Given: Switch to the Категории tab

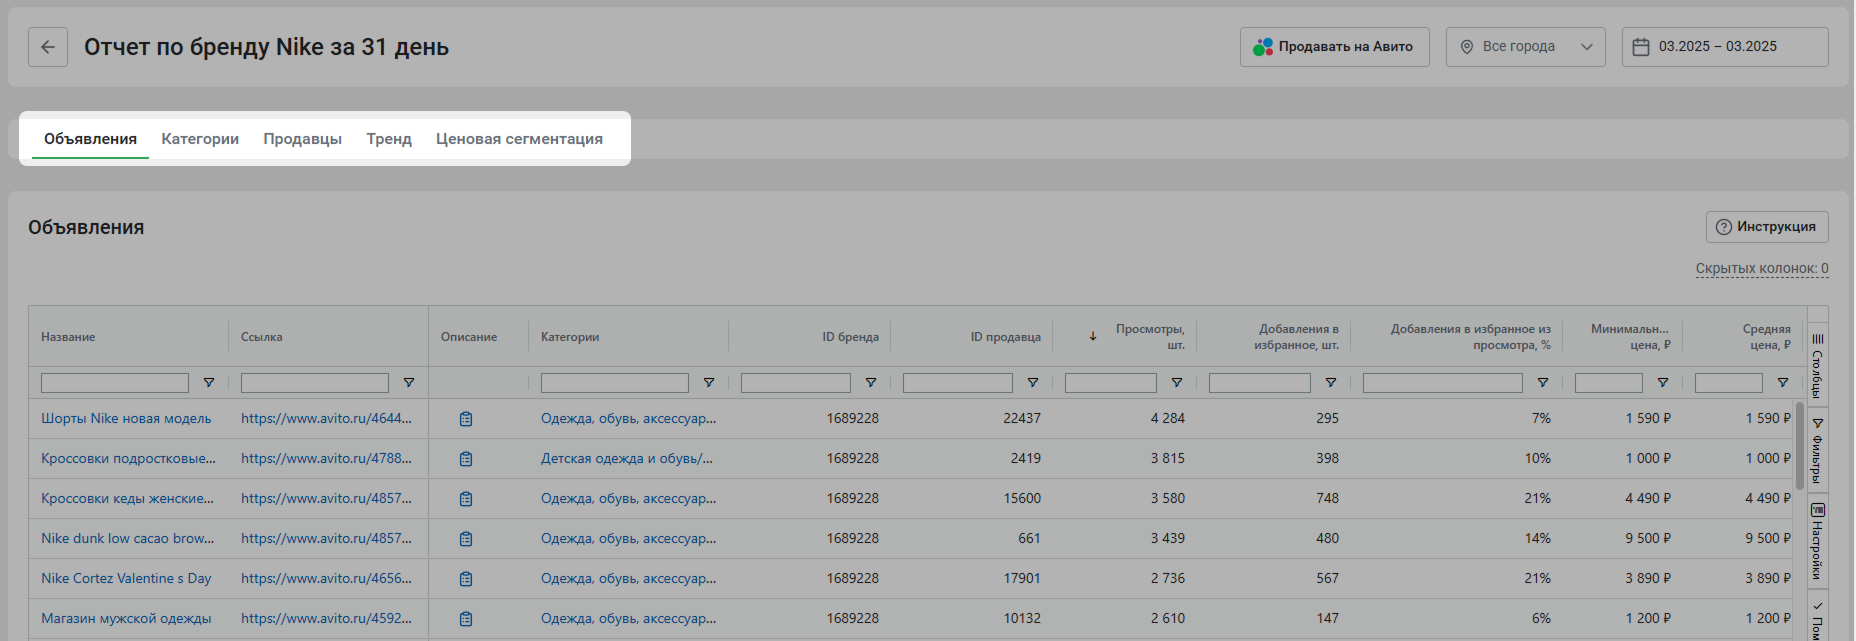Looking at the screenshot, I should coord(200,139).
